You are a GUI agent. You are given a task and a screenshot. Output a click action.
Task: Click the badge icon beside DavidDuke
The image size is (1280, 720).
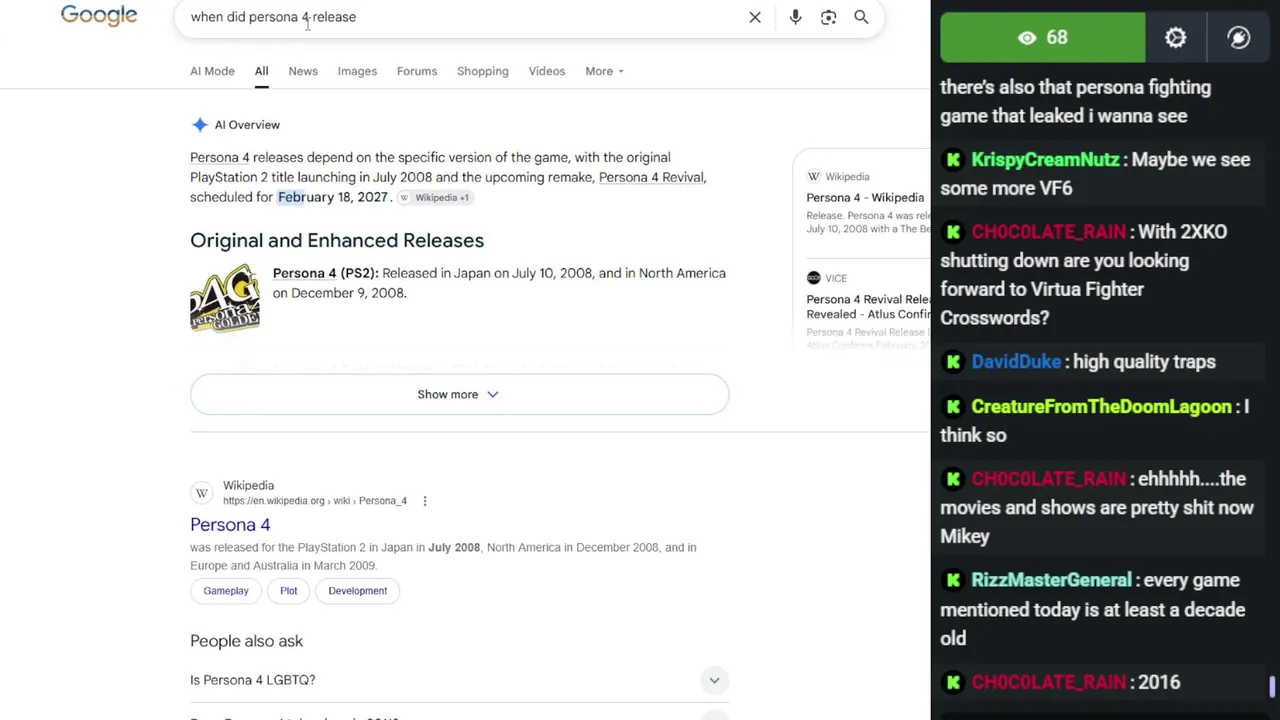953,362
